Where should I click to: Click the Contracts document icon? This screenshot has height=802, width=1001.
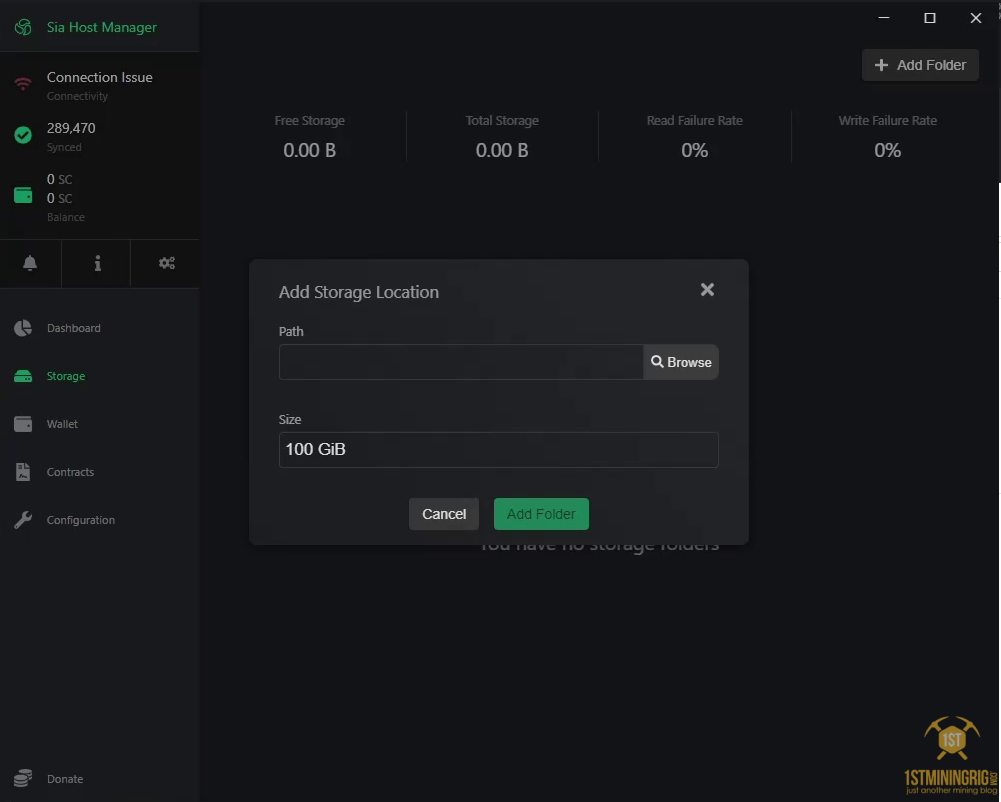tap(23, 472)
